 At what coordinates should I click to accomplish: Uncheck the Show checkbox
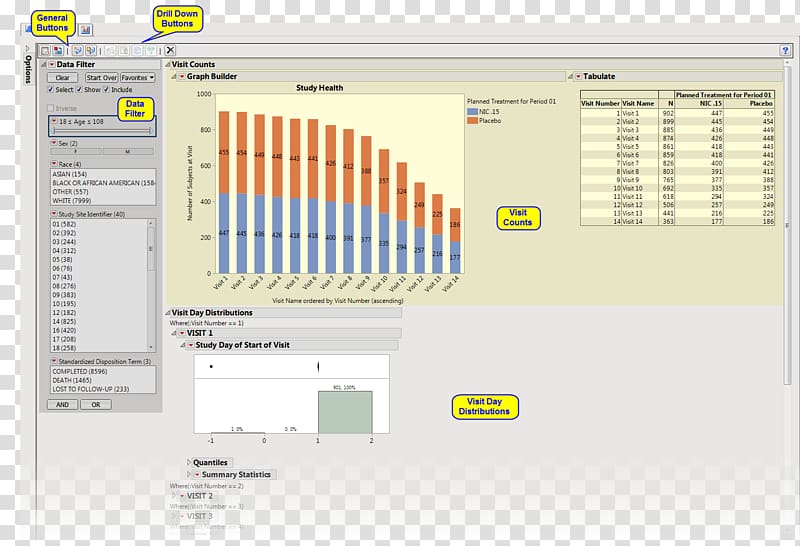click(x=78, y=90)
